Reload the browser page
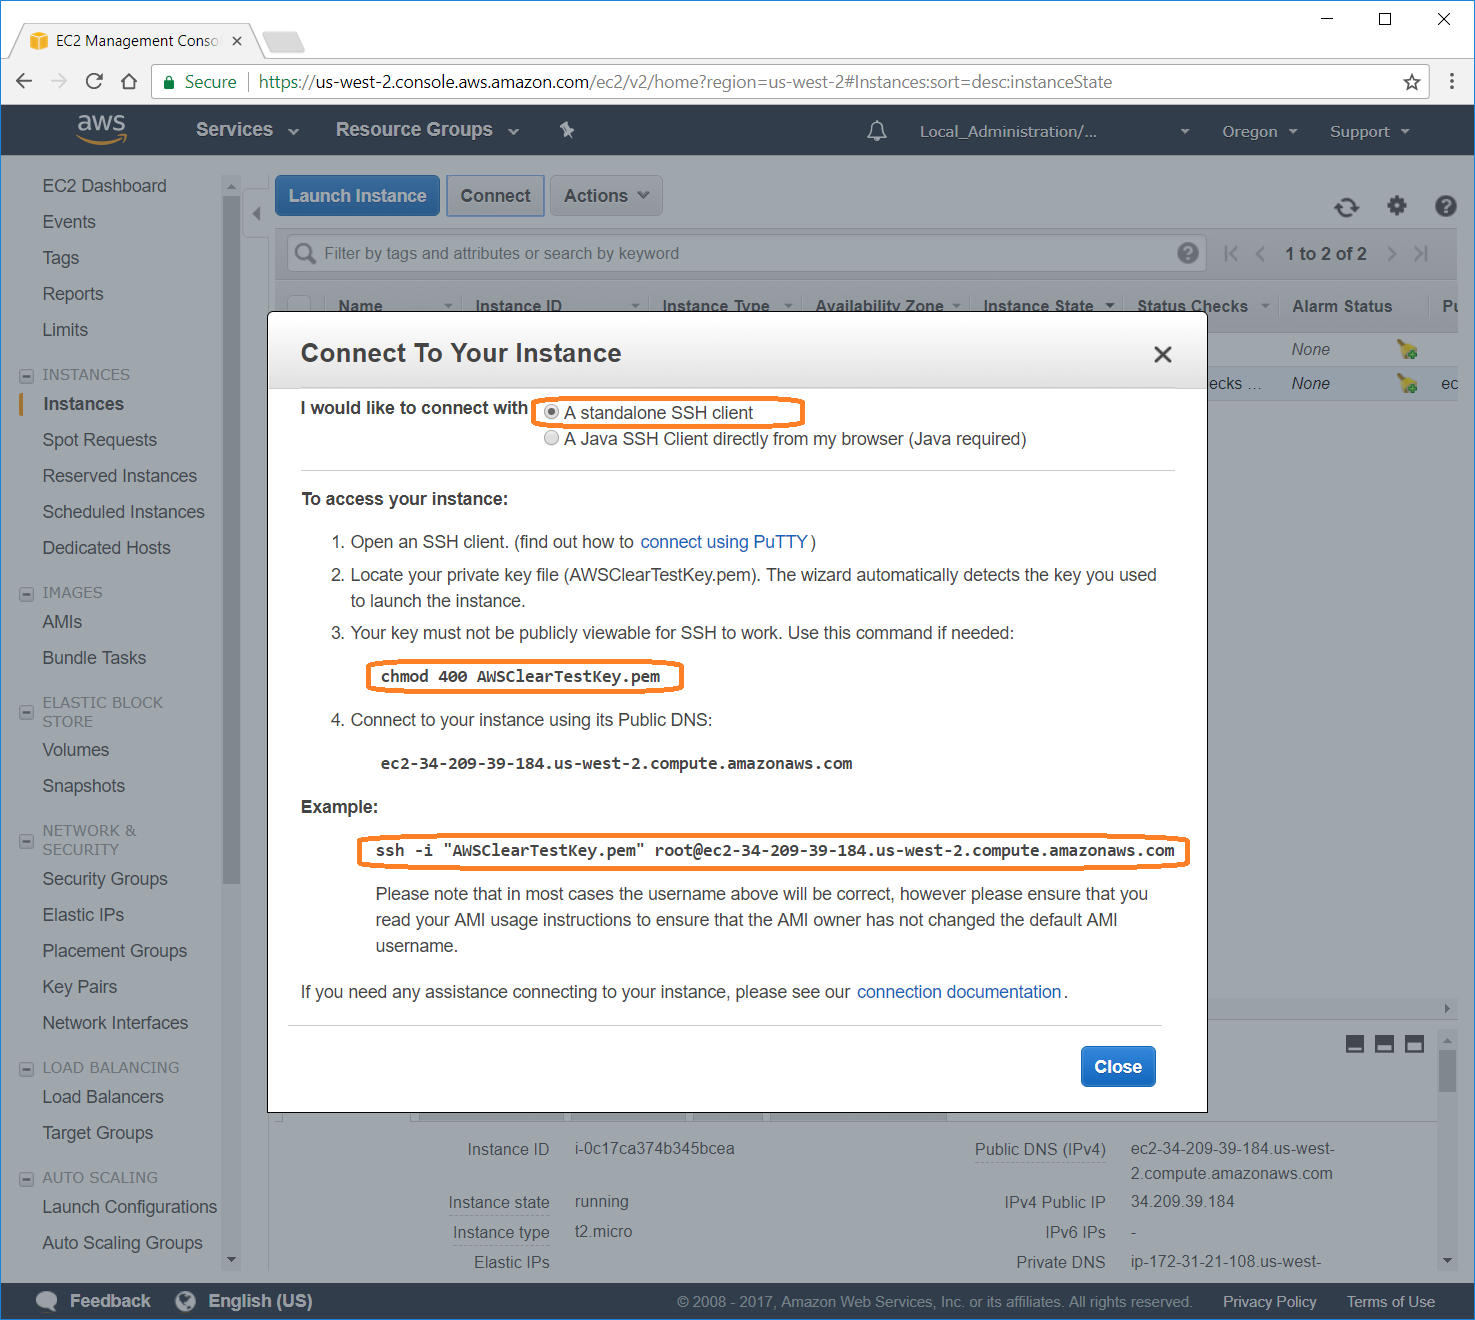The width and height of the screenshot is (1475, 1320). pyautogui.click(x=94, y=81)
